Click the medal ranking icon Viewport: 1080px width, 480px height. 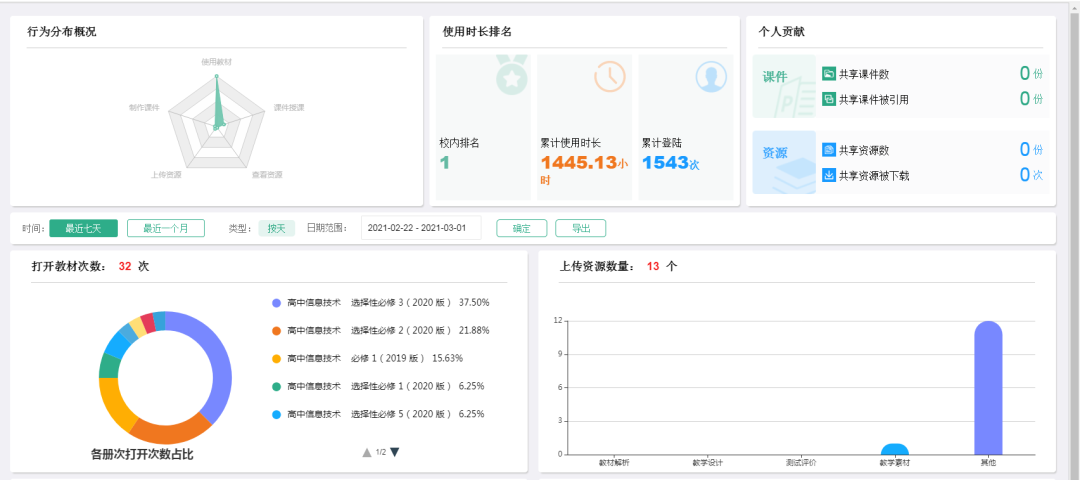512,74
